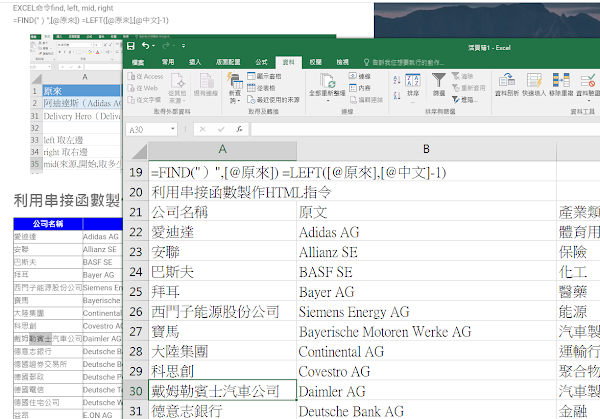Switch to the 常用 (Home) ribbon tab

point(168,62)
